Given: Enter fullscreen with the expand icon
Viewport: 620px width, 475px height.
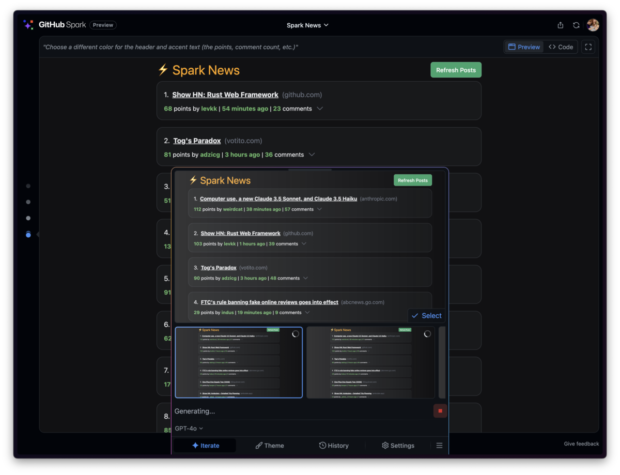Looking at the screenshot, I should pyautogui.click(x=588, y=47).
